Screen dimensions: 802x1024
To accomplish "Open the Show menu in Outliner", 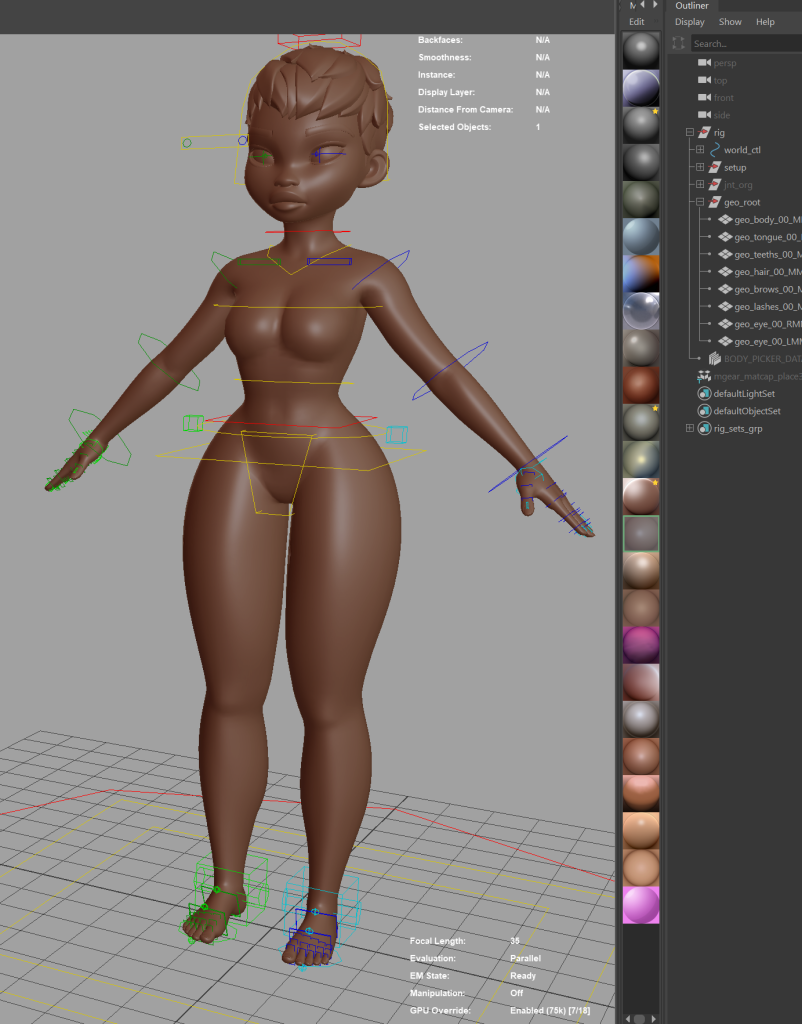I will (x=730, y=22).
